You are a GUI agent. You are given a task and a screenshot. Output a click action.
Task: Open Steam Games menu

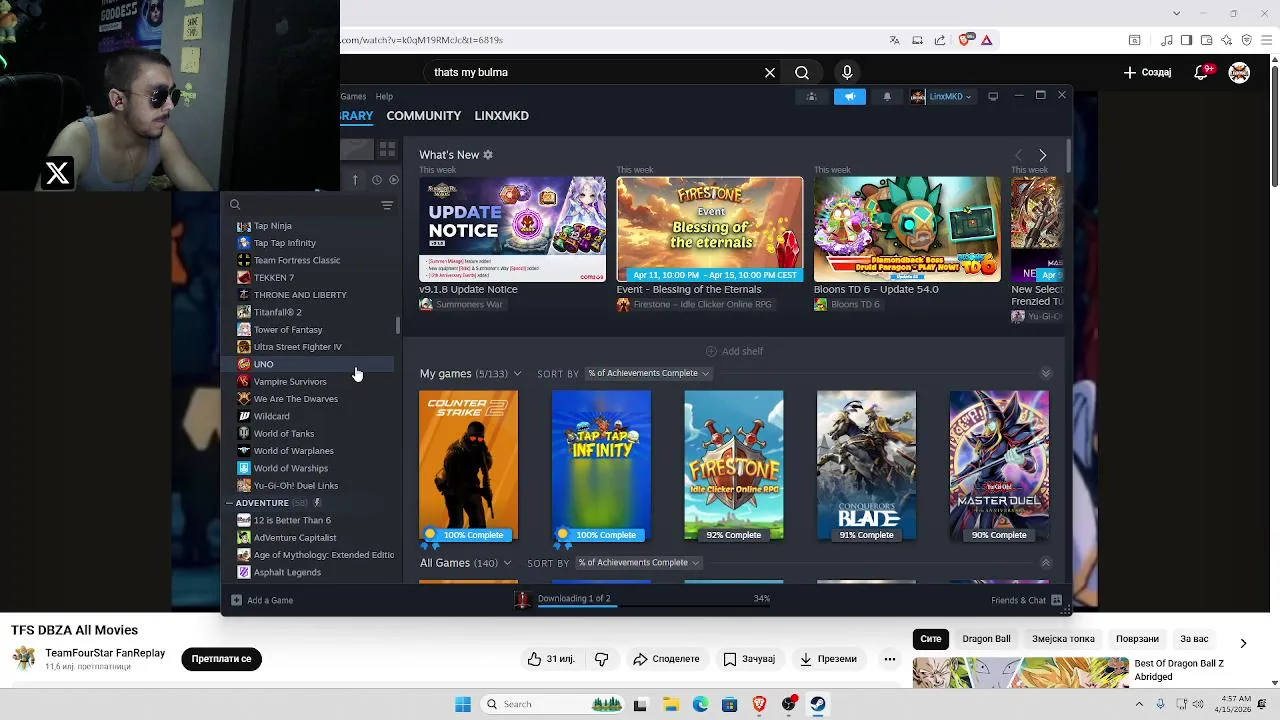tap(353, 96)
